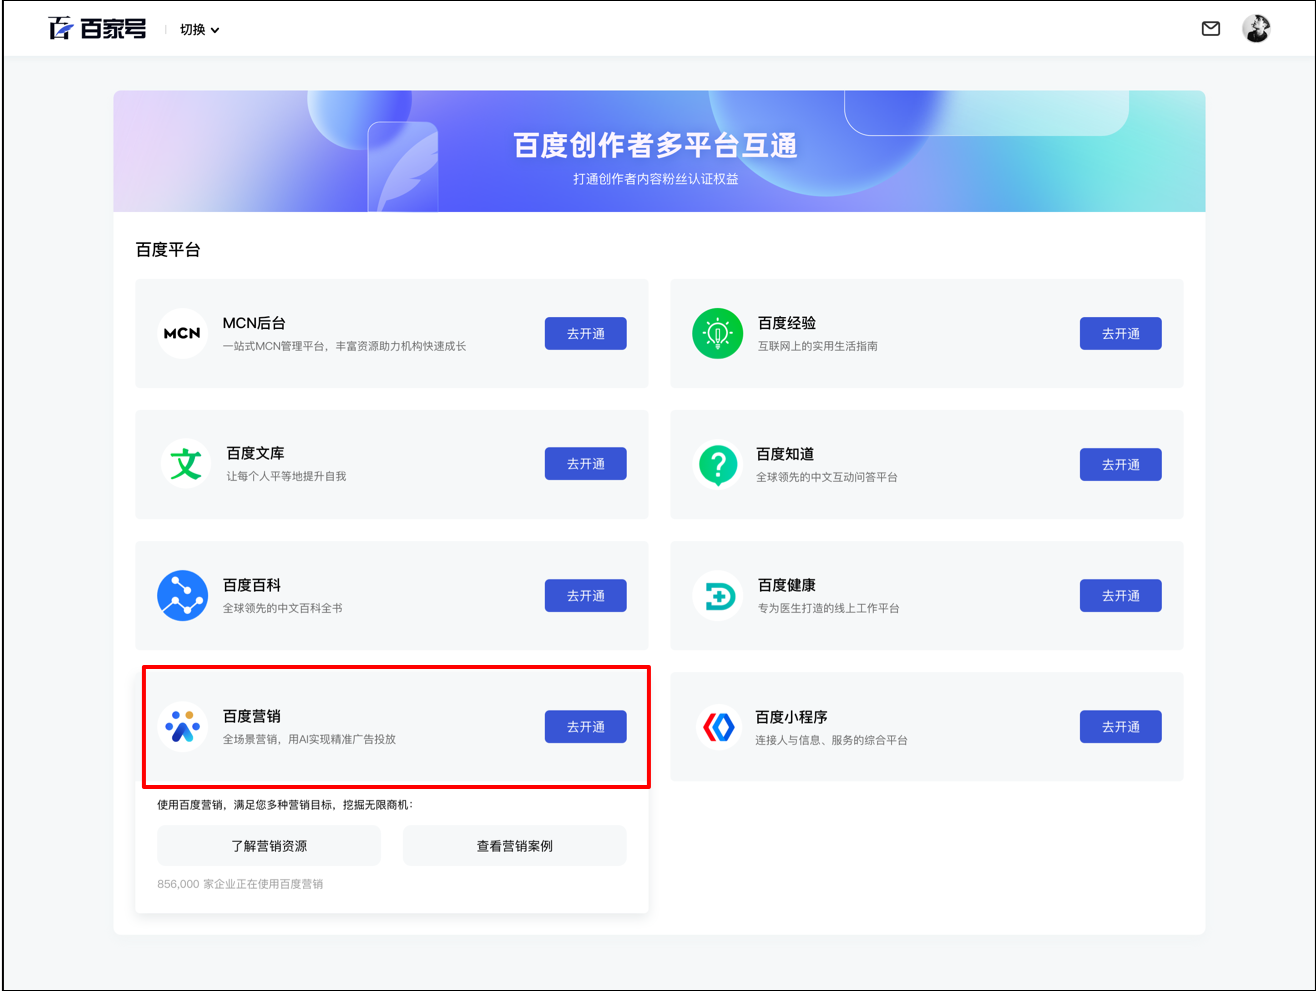
Task: Click the text 专为医生打造的线上工作平台
Action: click(x=829, y=608)
